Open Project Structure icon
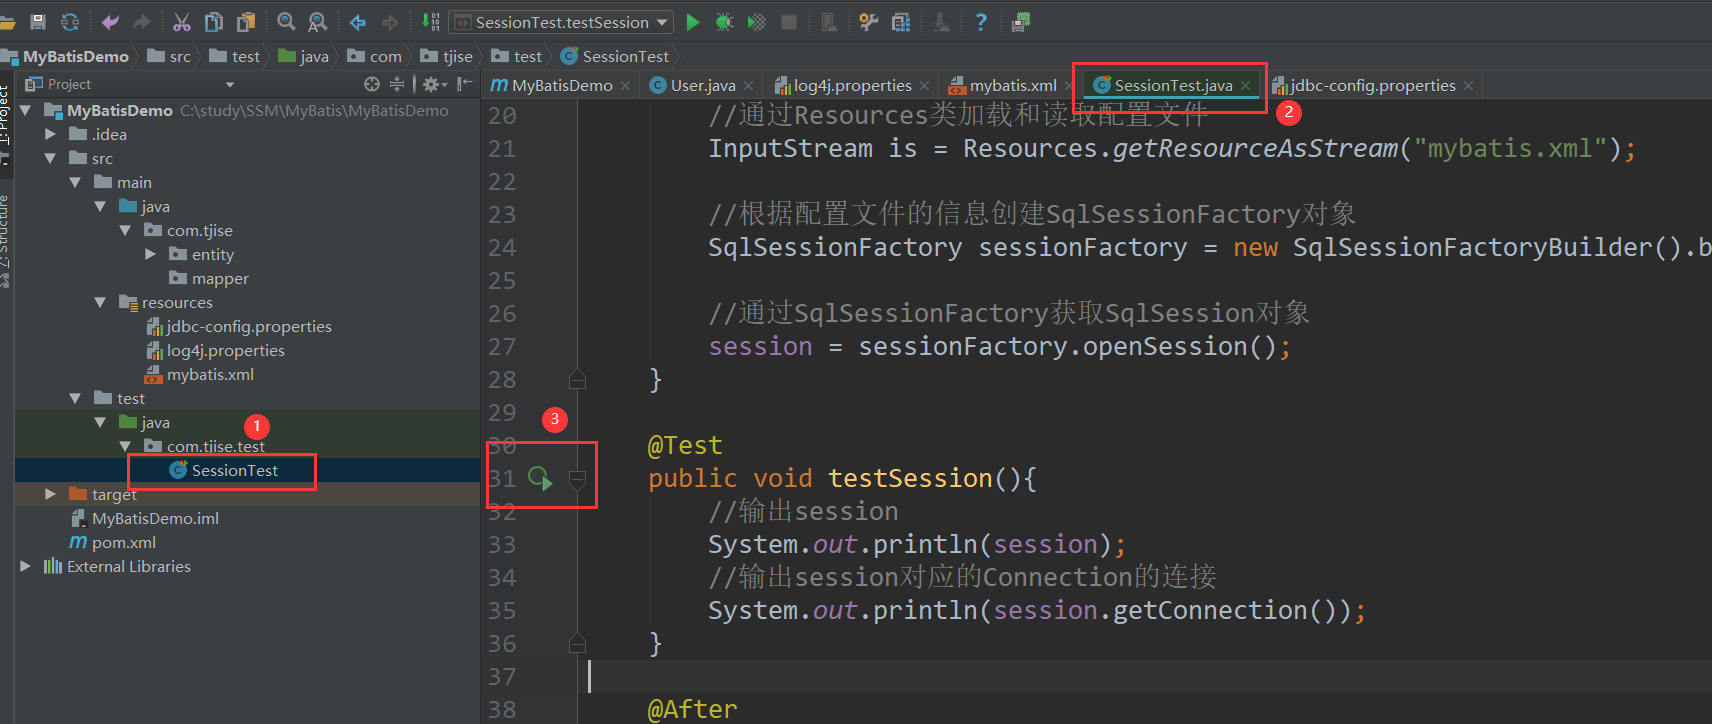 click(x=901, y=21)
